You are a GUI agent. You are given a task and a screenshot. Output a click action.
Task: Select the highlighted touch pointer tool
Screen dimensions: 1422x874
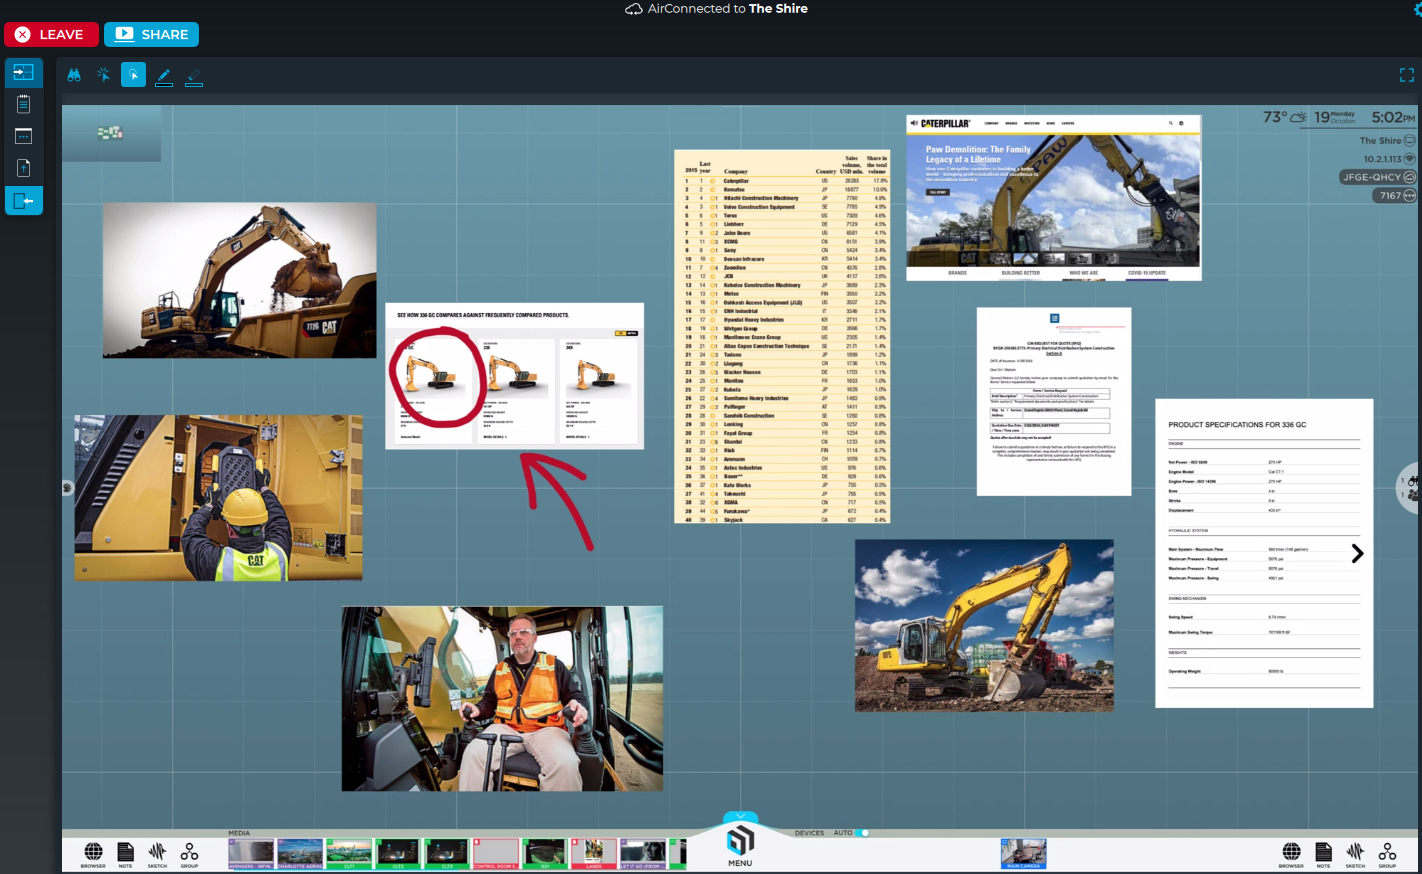[x=133, y=75]
